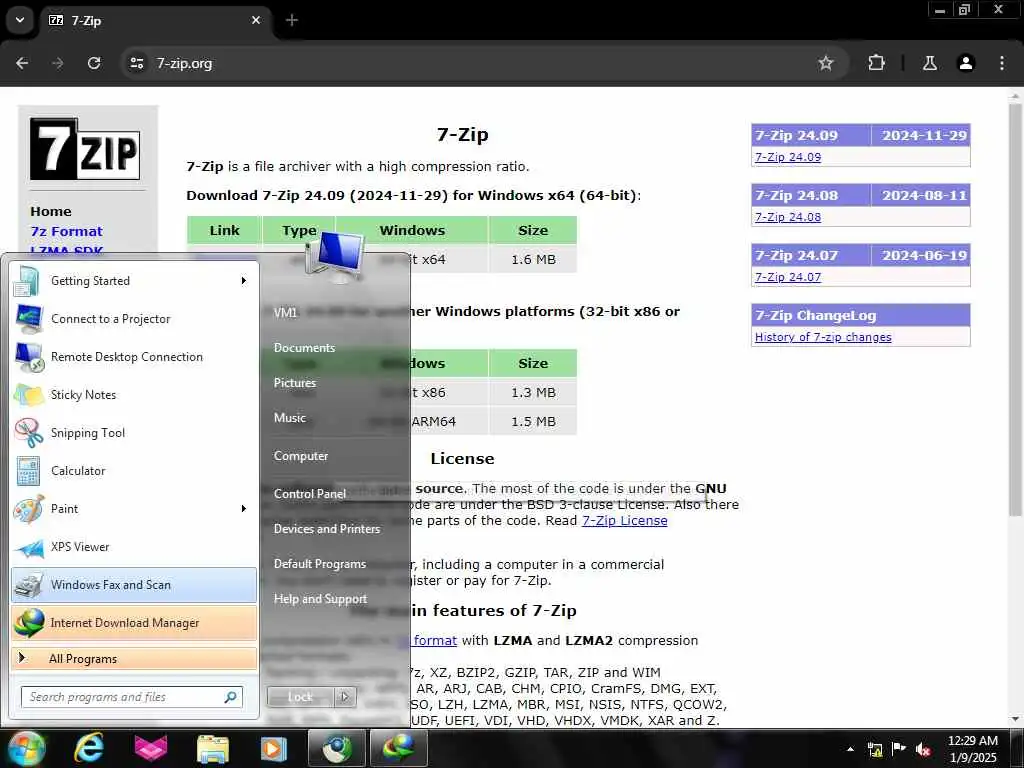
Task: Open VM1 user folder
Action: point(285,313)
